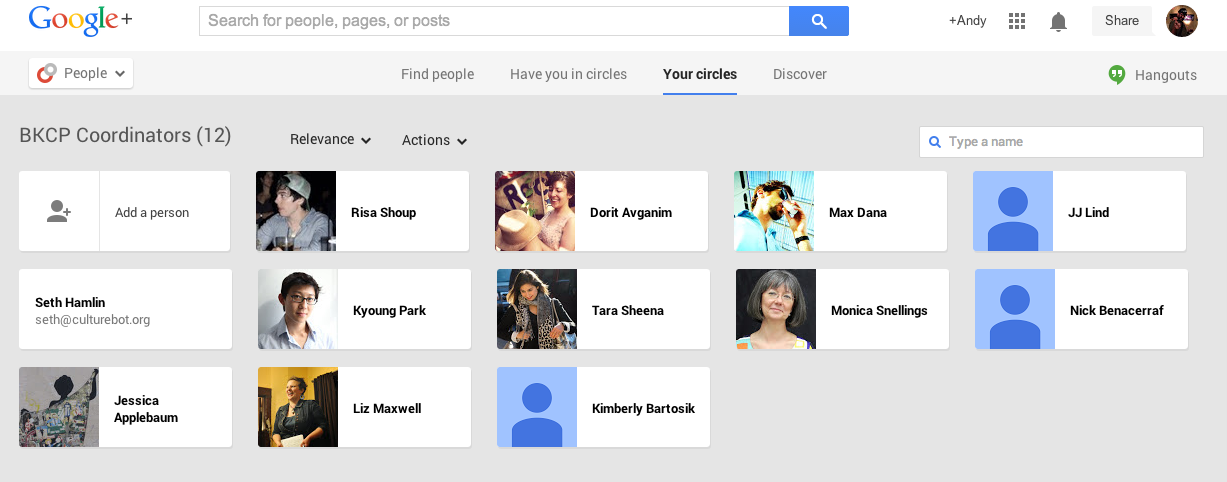Click the add person icon

[x=59, y=212]
